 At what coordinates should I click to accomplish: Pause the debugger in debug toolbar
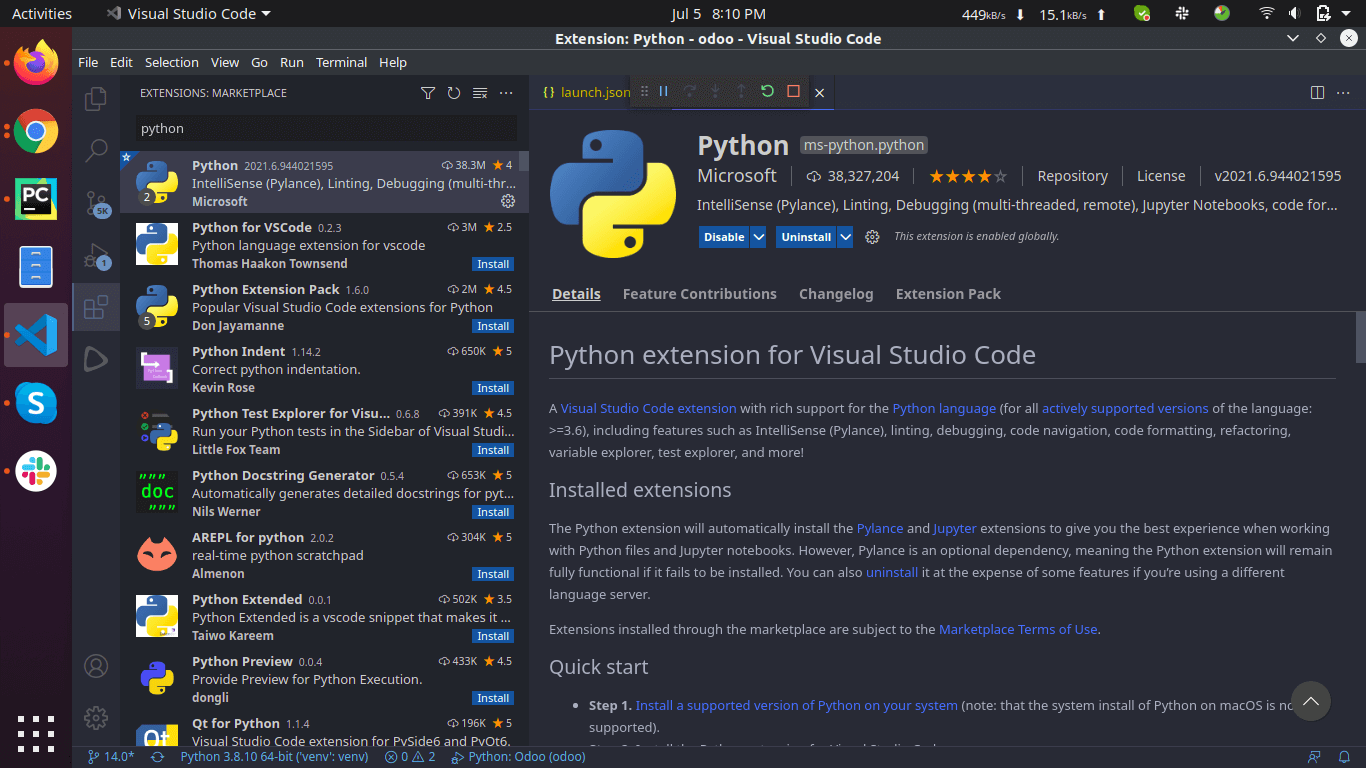(663, 91)
